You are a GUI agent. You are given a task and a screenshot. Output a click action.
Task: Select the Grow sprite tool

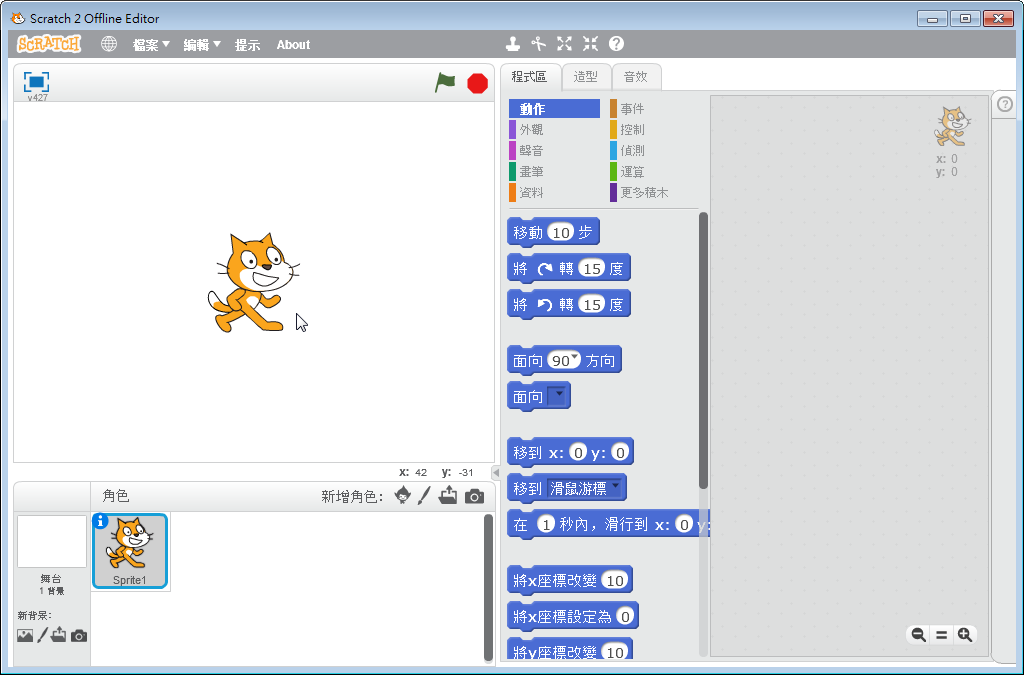point(564,44)
